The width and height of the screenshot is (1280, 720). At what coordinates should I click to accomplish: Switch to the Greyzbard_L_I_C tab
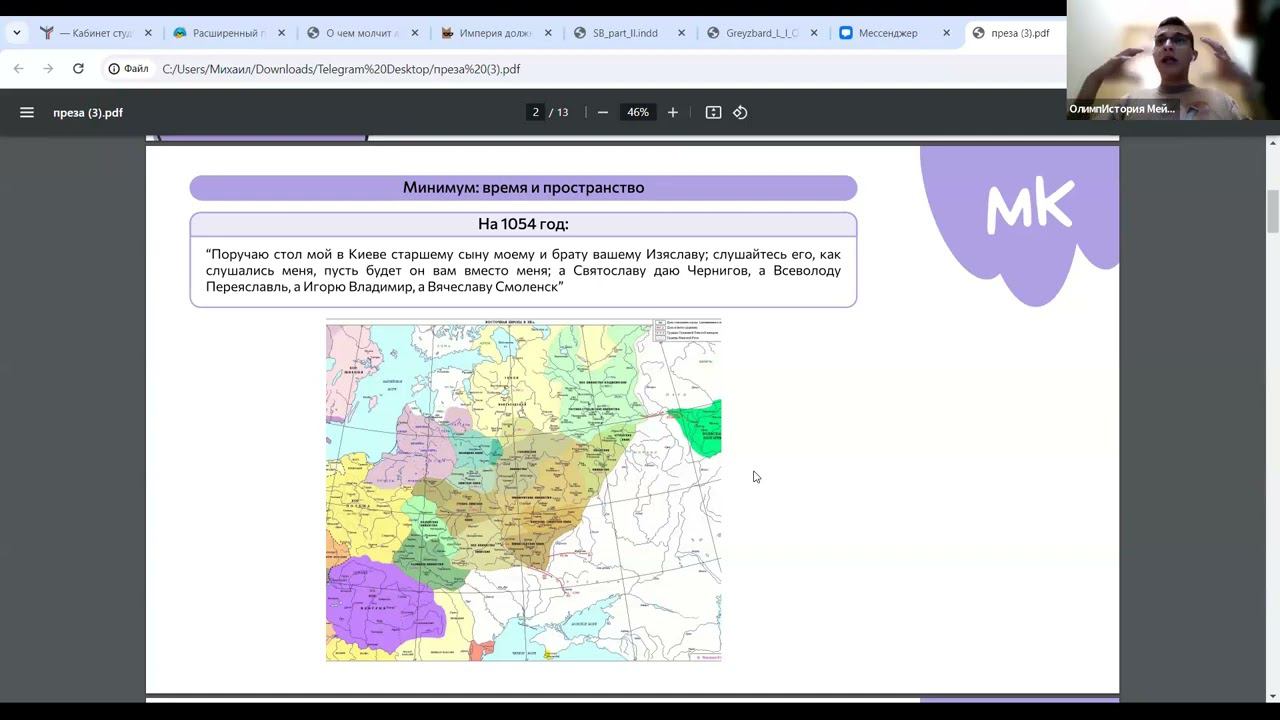click(762, 33)
